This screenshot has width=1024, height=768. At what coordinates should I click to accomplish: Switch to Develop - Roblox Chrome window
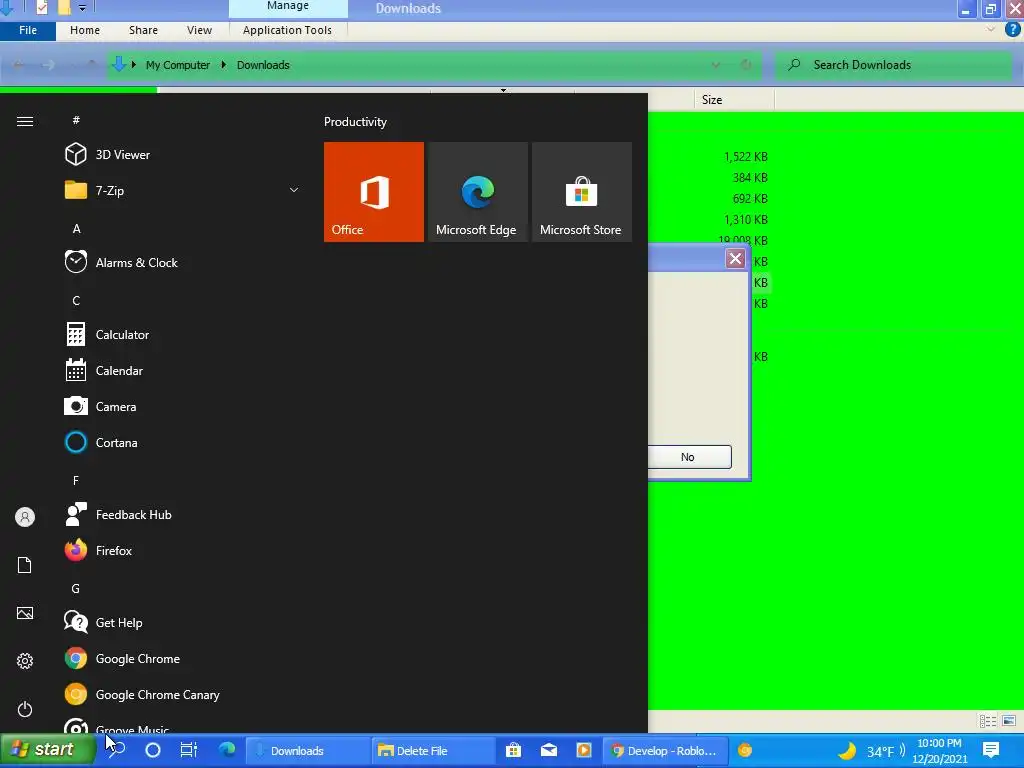(x=665, y=750)
